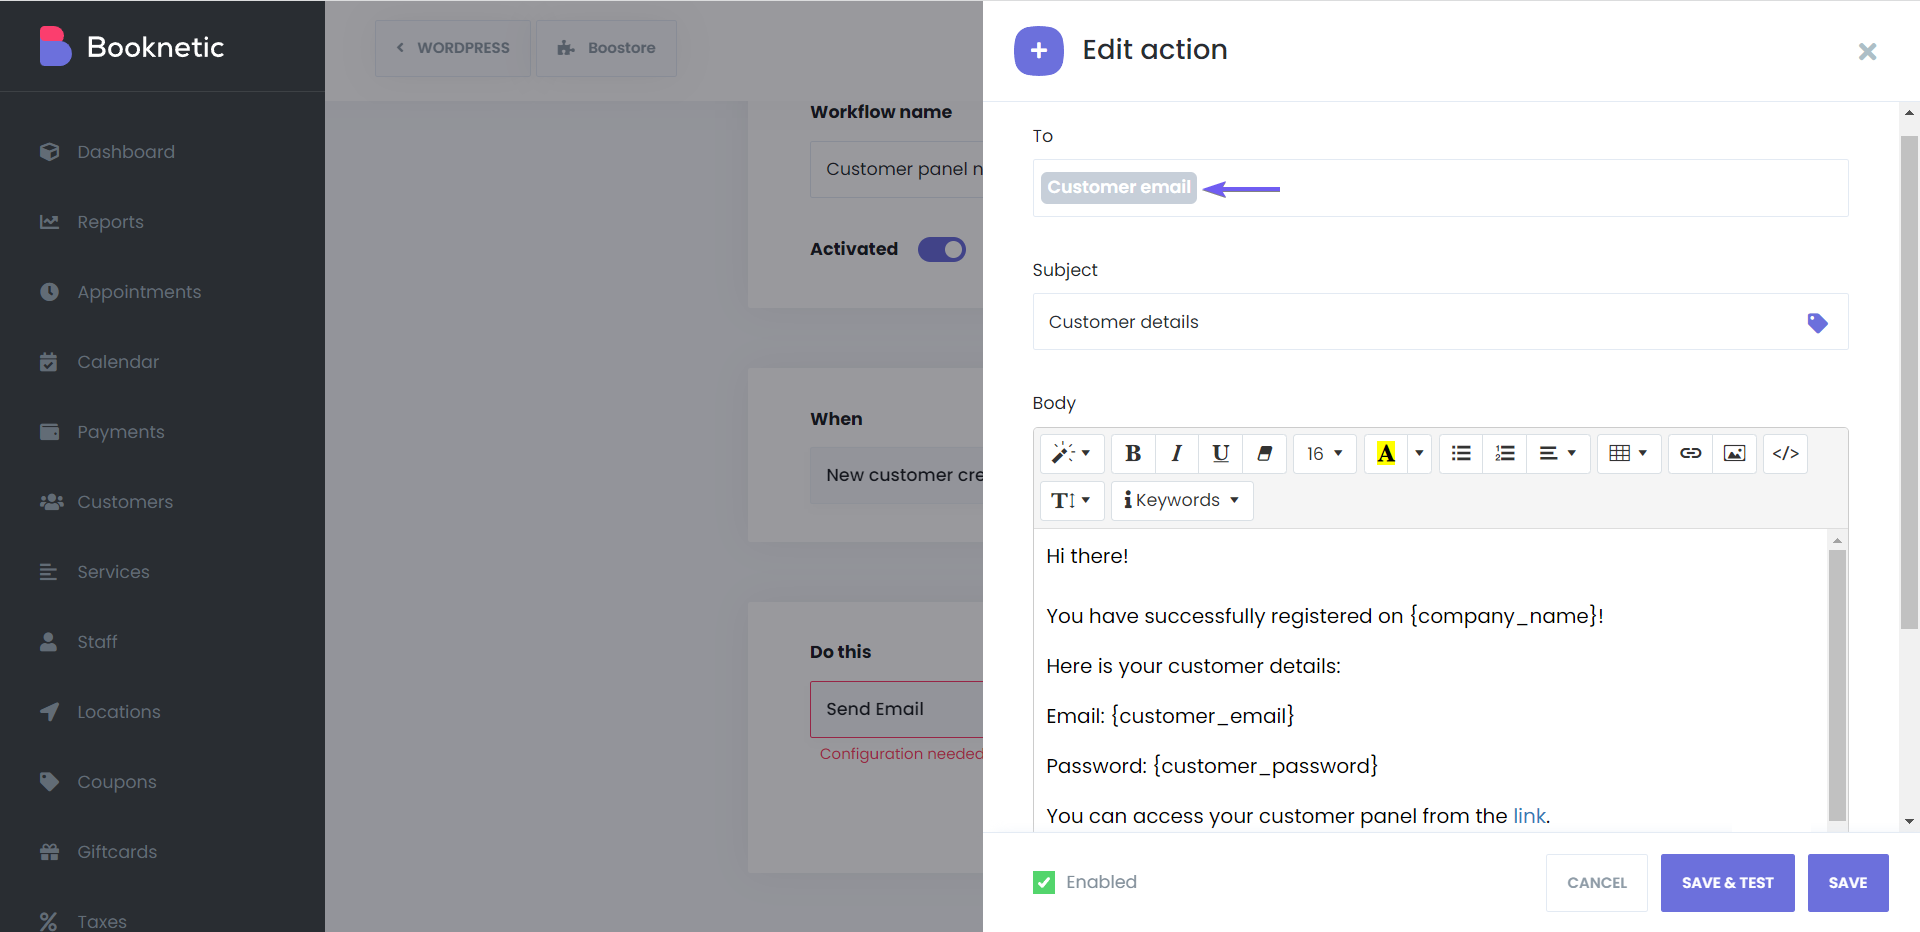Expand the Keywords dropdown

click(x=1181, y=500)
